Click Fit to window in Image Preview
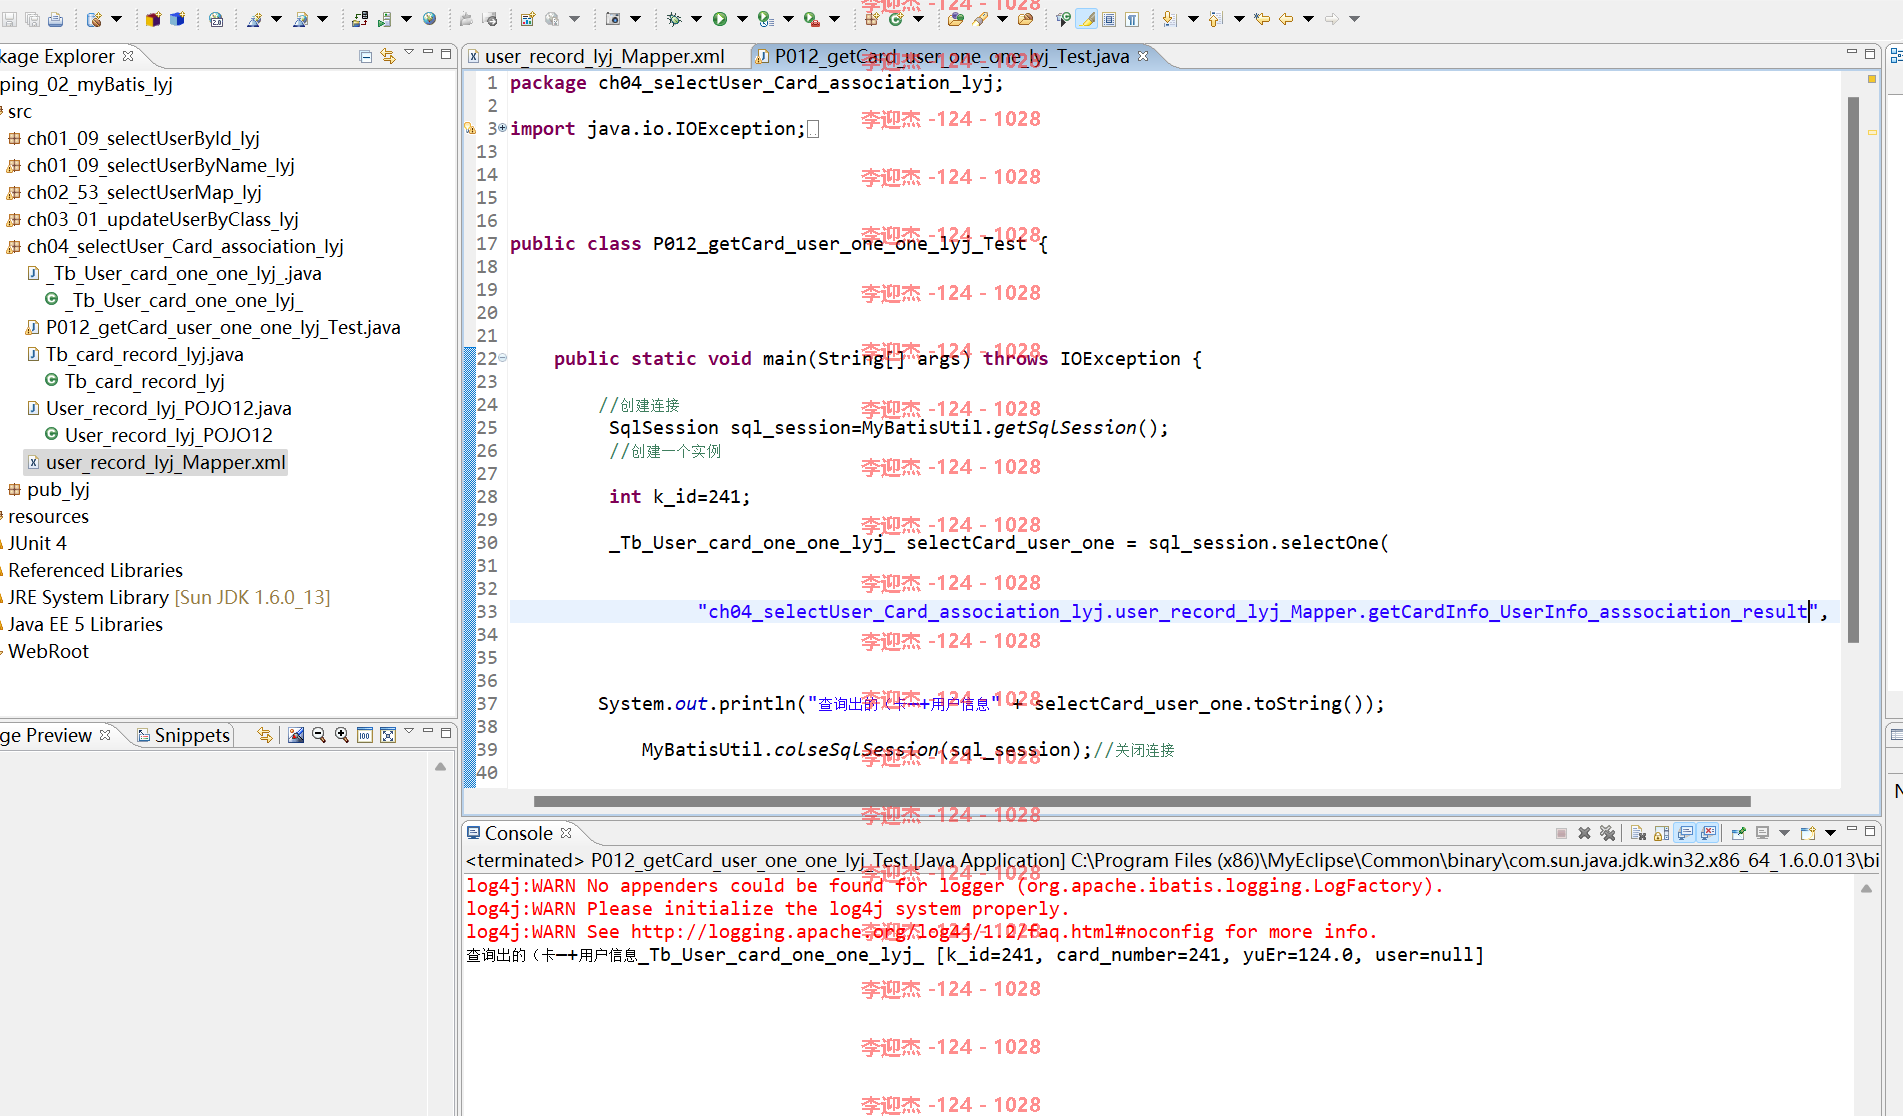This screenshot has height=1116, width=1903. [x=388, y=735]
